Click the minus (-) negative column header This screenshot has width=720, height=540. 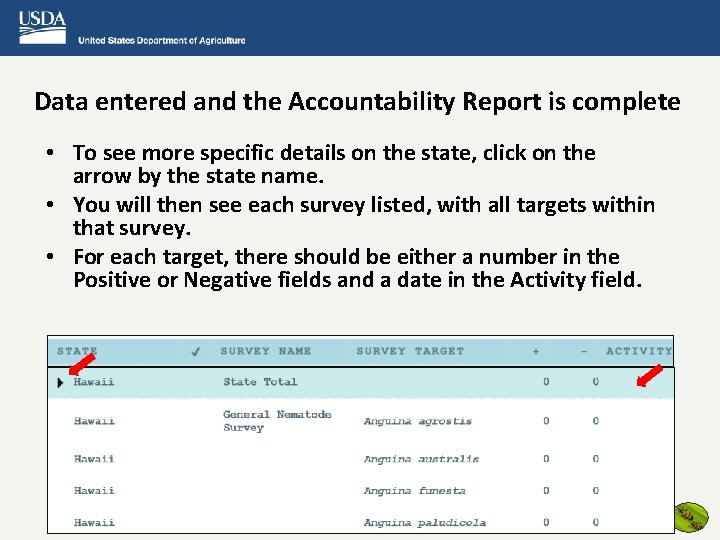tap(584, 352)
